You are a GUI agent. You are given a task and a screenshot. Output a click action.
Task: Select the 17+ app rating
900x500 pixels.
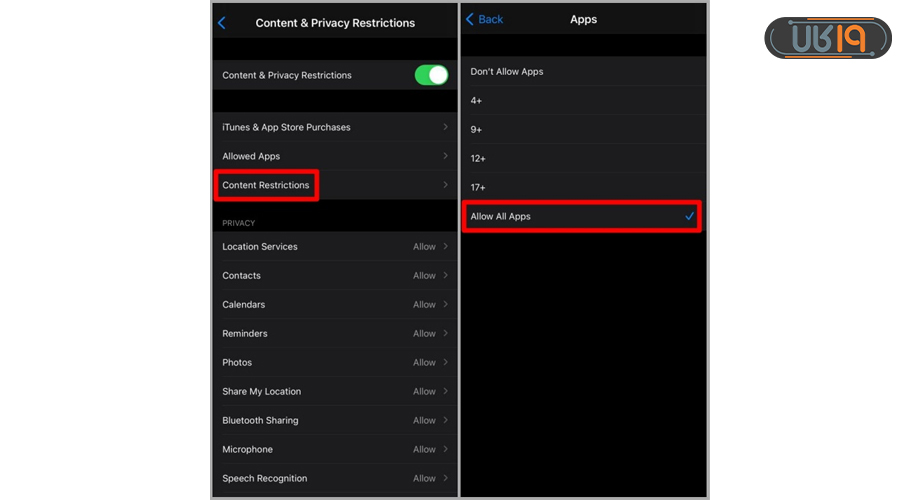coord(582,188)
